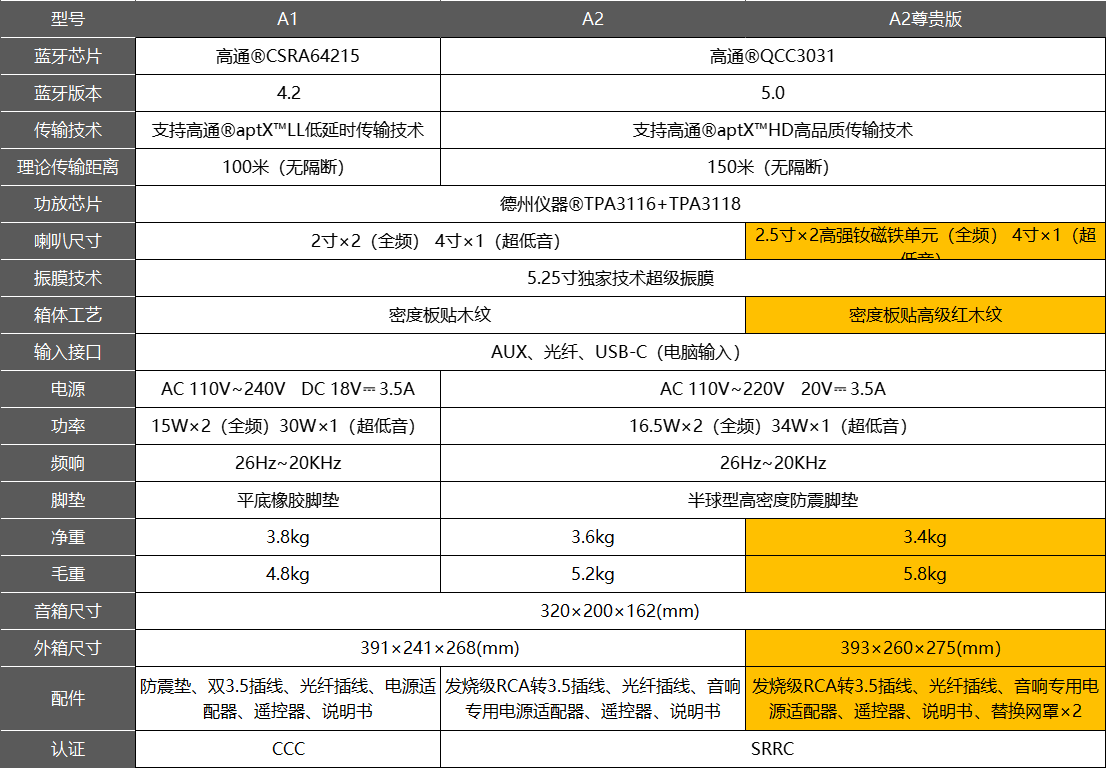Select the 4.8kg gross weight cell
The height and width of the screenshot is (769, 1107).
(288, 574)
